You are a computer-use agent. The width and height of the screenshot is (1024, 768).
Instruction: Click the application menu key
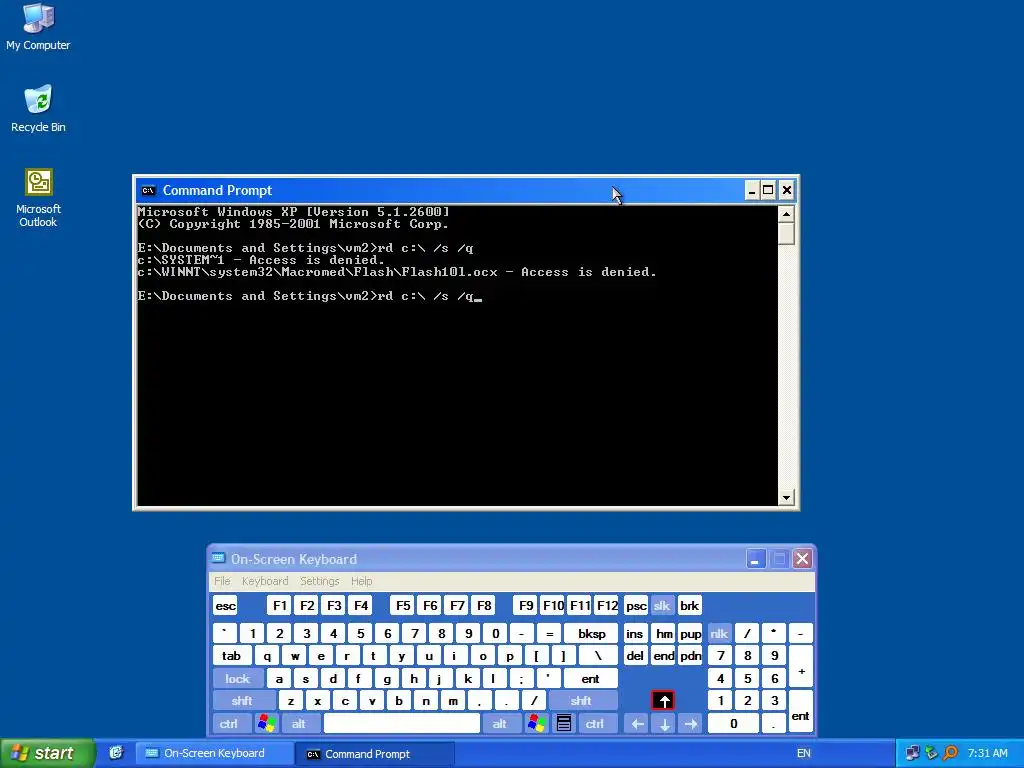[x=564, y=724]
